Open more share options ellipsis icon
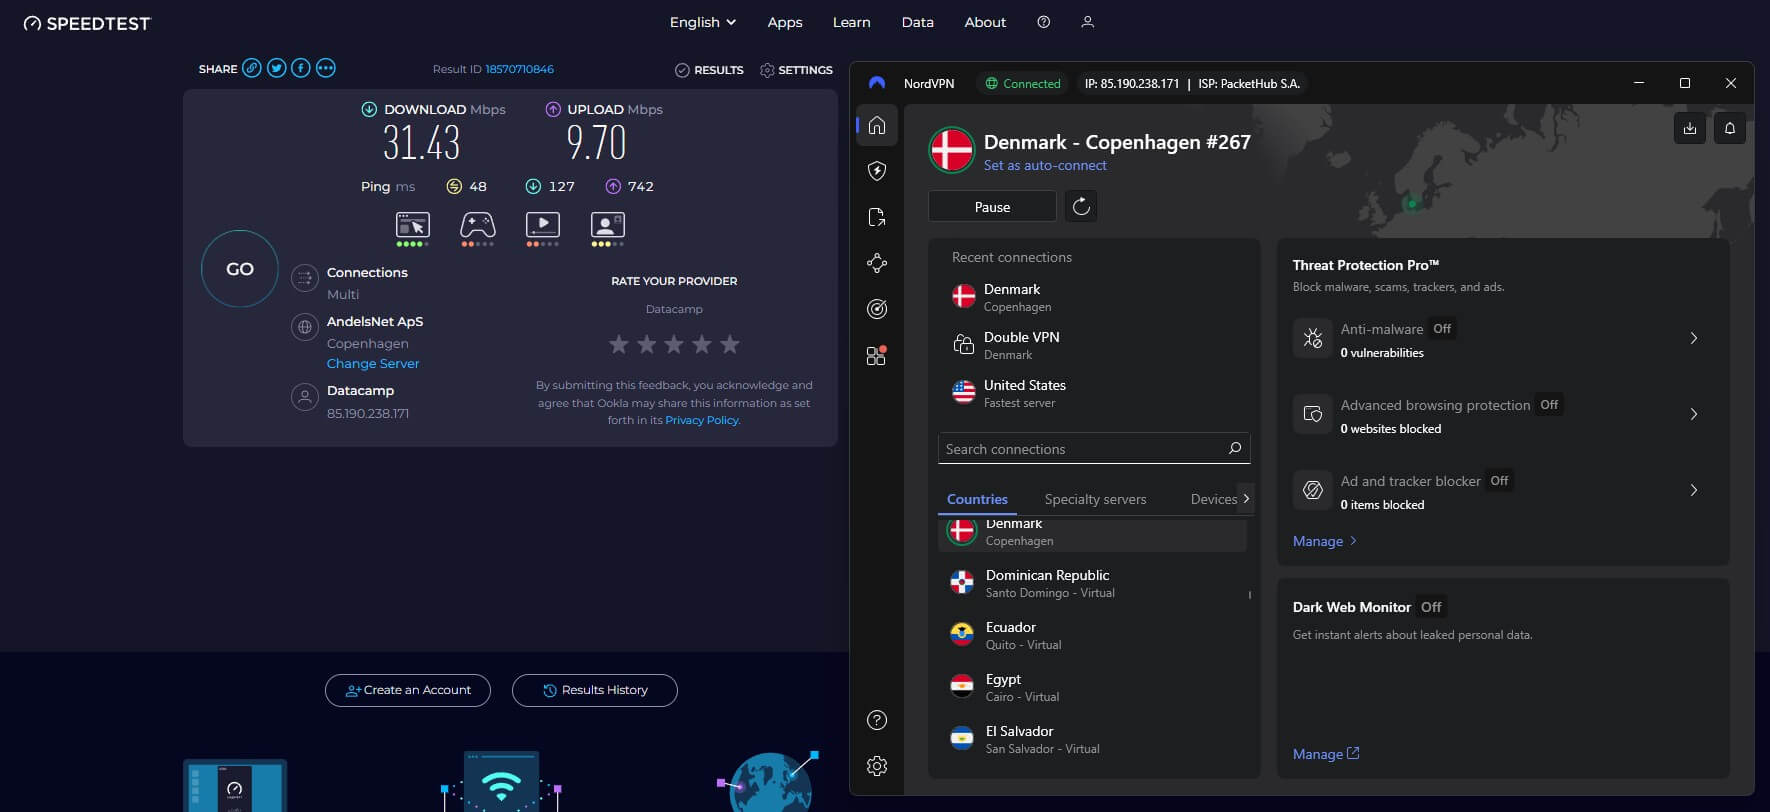 point(325,68)
